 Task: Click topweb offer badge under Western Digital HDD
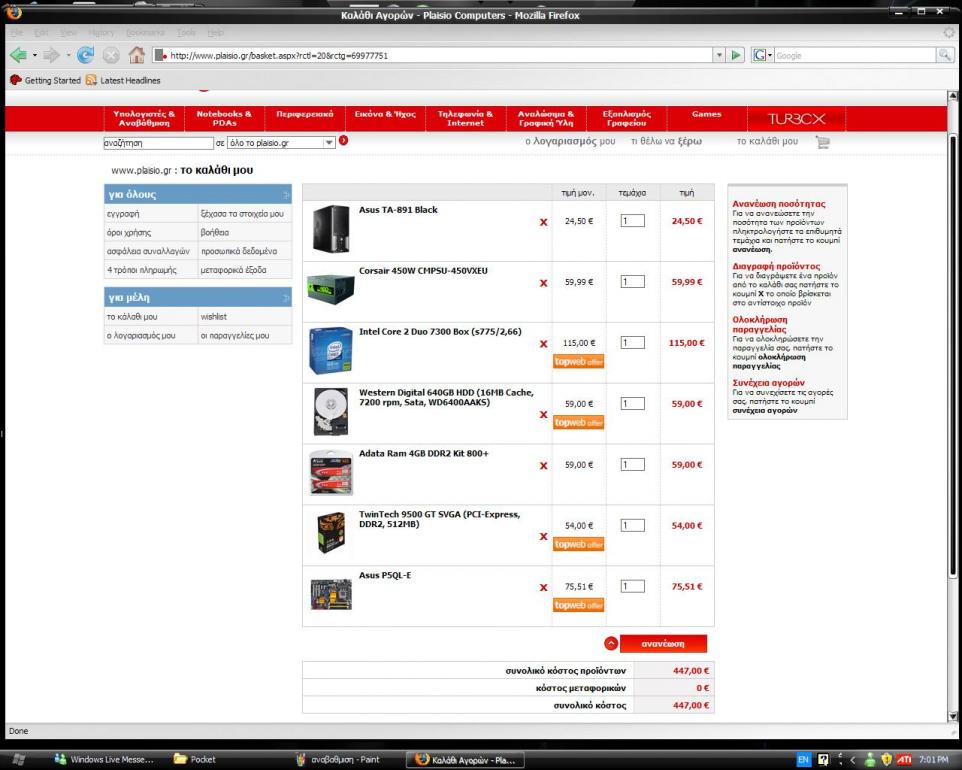(579, 422)
